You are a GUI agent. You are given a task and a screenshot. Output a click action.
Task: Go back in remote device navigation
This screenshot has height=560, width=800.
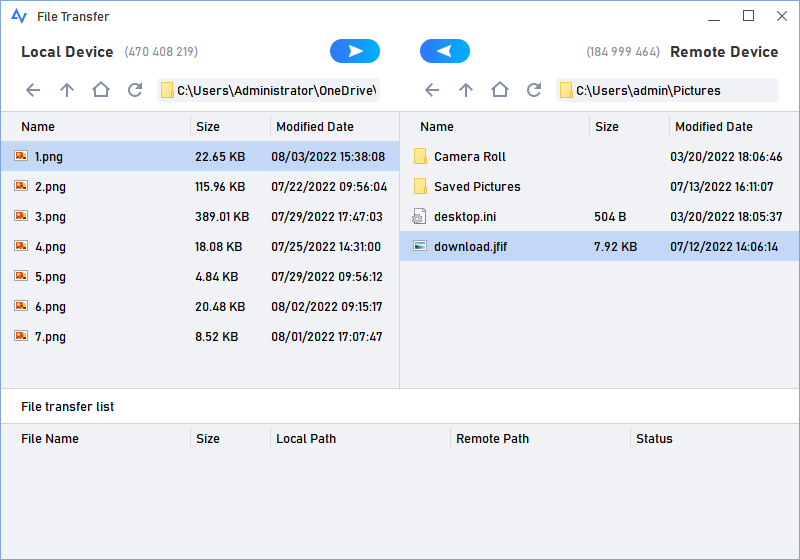click(x=432, y=90)
